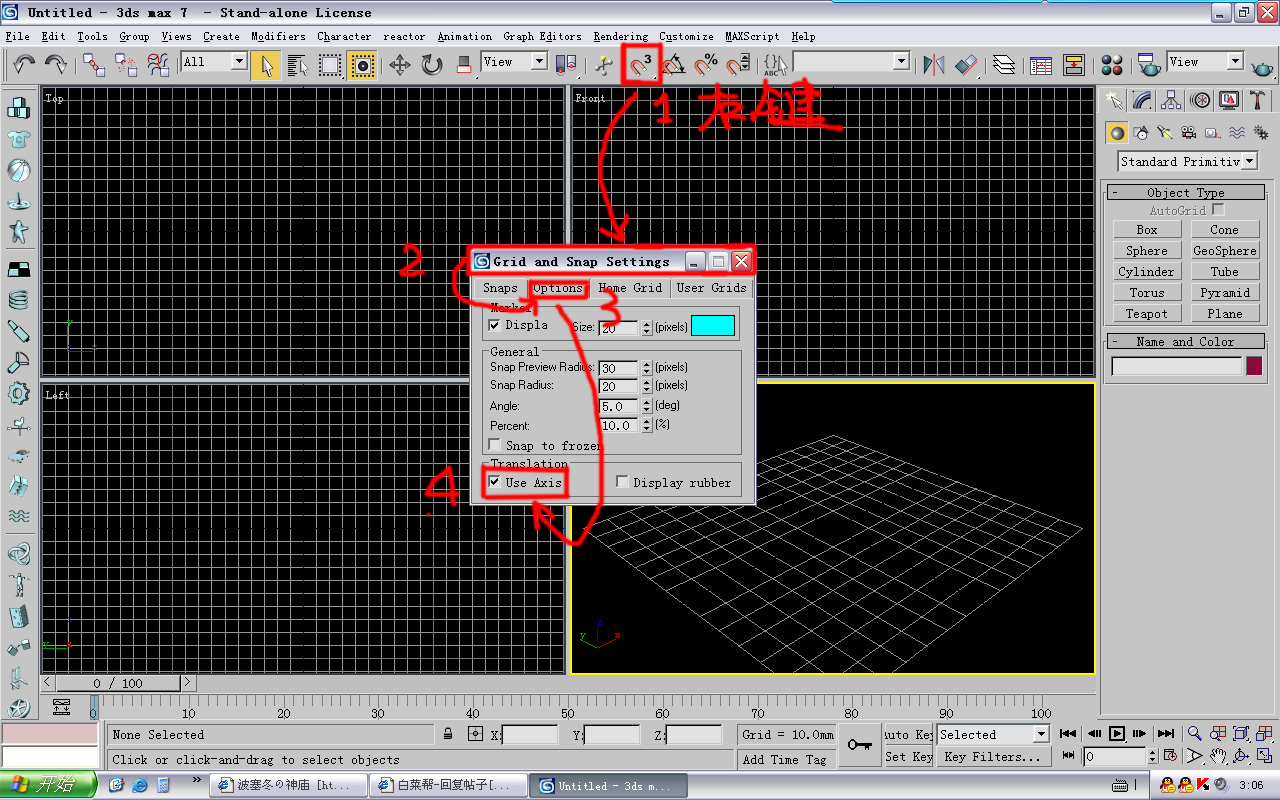Image resolution: width=1280 pixels, height=800 pixels.
Task: Open the Mirror Selected Objects tool
Action: coord(933,65)
